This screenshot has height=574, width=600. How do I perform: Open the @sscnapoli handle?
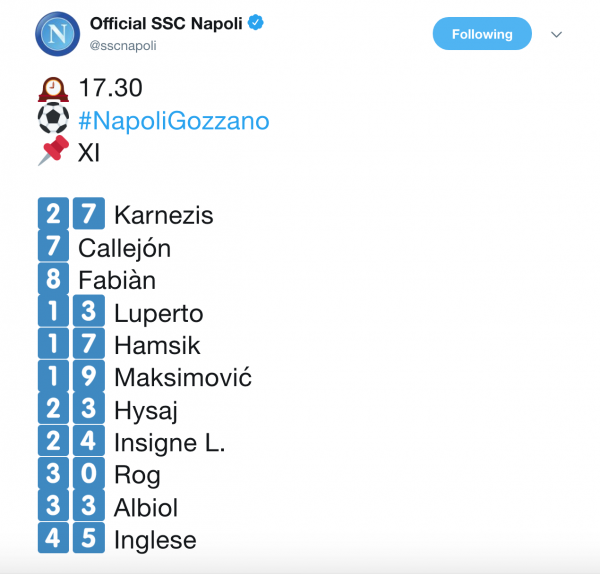pyautogui.click(x=123, y=45)
